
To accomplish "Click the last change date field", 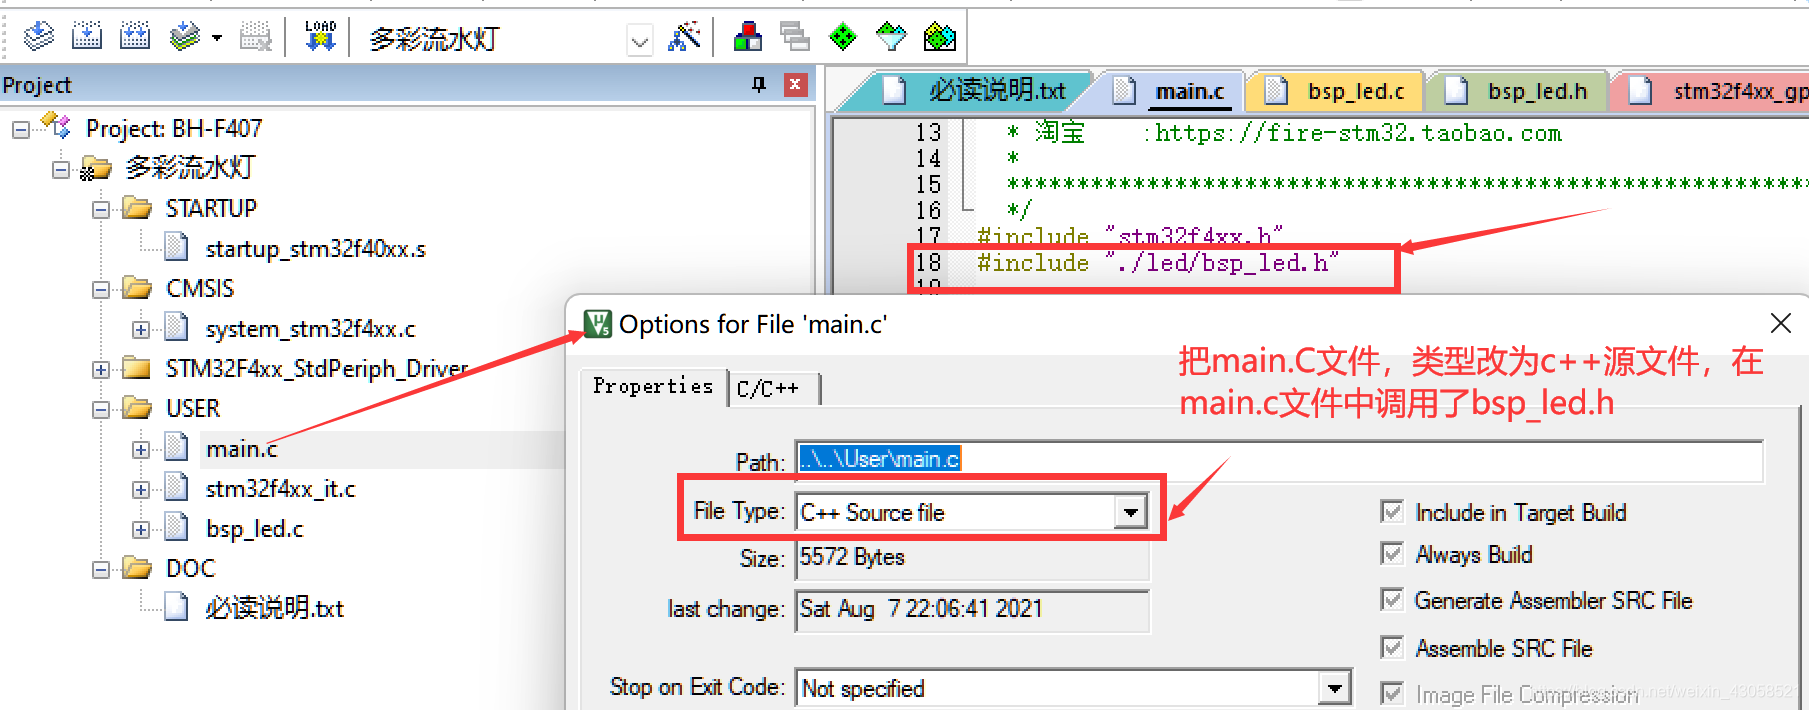I will 973,609.
